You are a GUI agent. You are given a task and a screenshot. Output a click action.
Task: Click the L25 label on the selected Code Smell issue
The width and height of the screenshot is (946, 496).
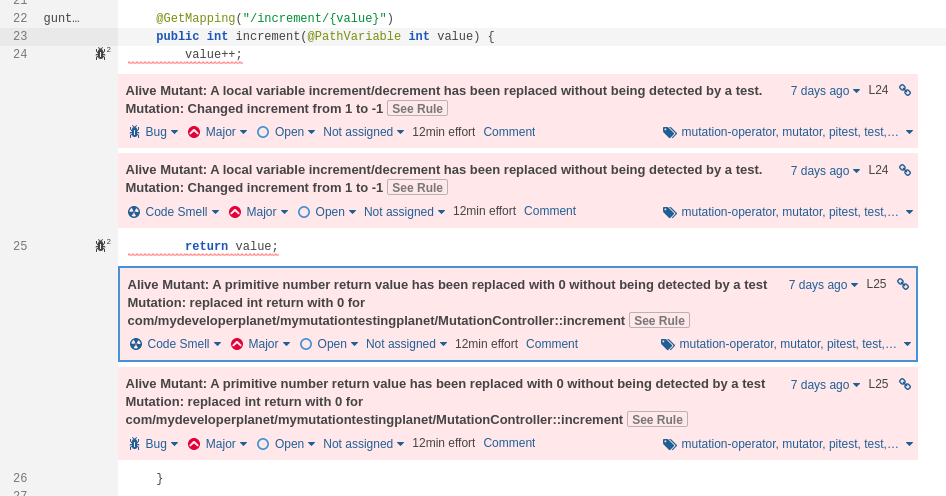click(x=876, y=284)
